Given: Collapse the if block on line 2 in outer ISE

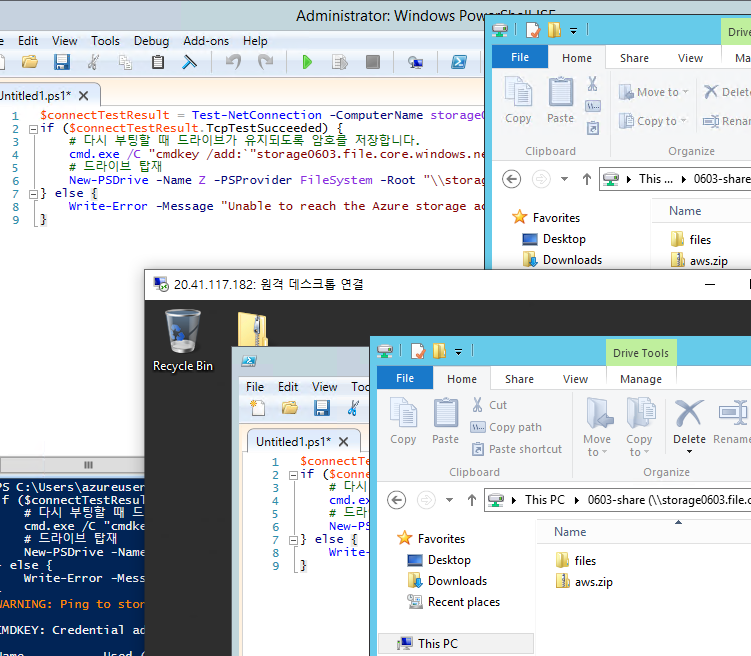Looking at the screenshot, I should click(x=33, y=129).
